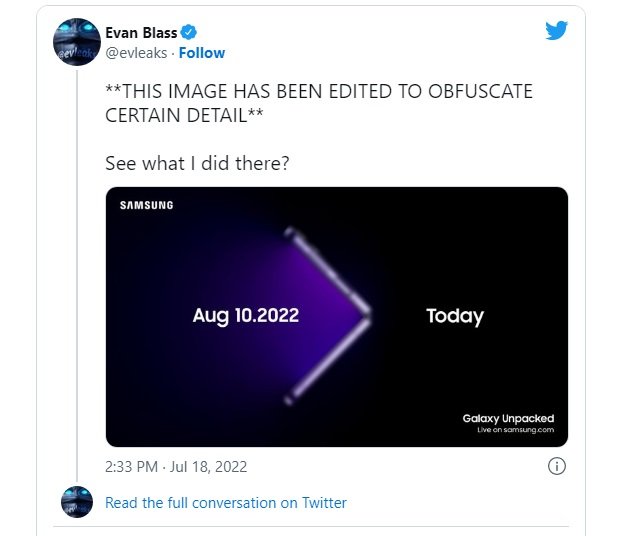This screenshot has height=536, width=624.
Task: Click the small avatar beside conversation link
Action: point(77,501)
